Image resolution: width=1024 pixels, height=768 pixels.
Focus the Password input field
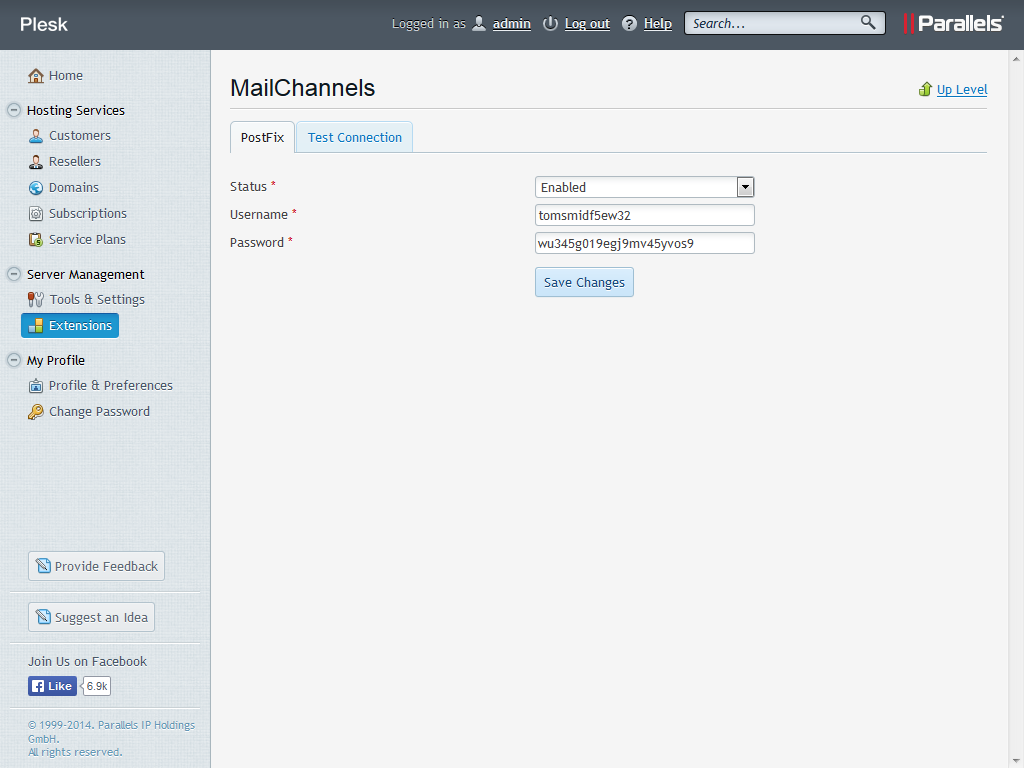645,244
